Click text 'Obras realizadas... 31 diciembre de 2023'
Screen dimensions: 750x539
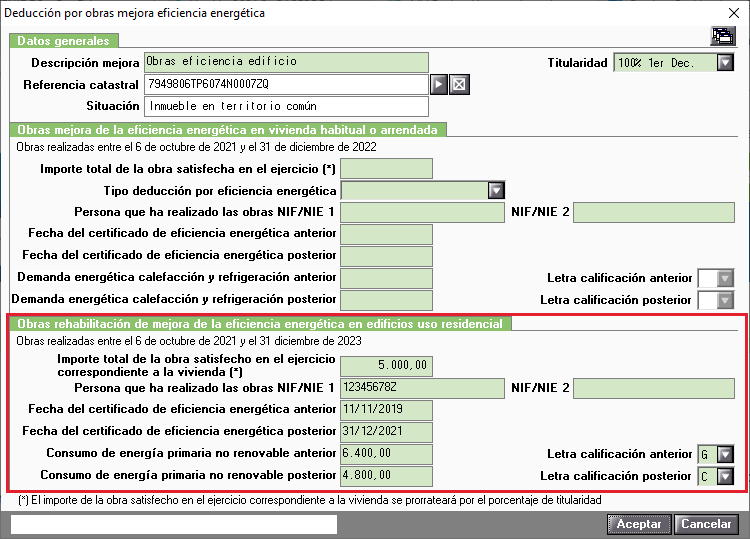[189, 341]
